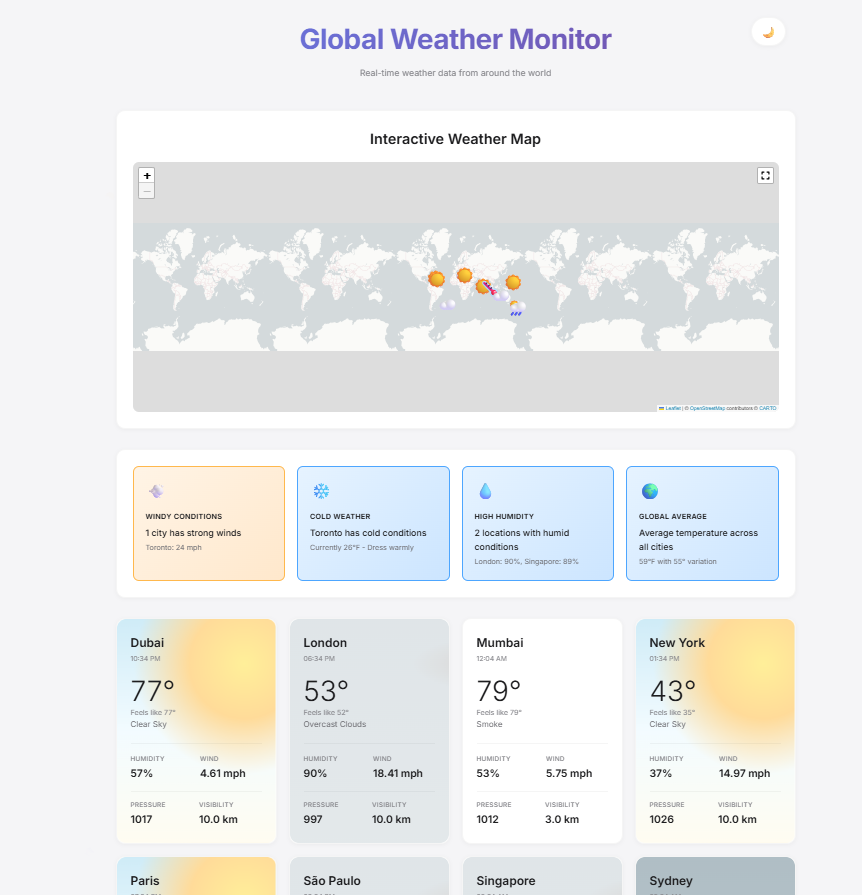Click Dubai's wind value 4.61 mph

tap(223, 773)
